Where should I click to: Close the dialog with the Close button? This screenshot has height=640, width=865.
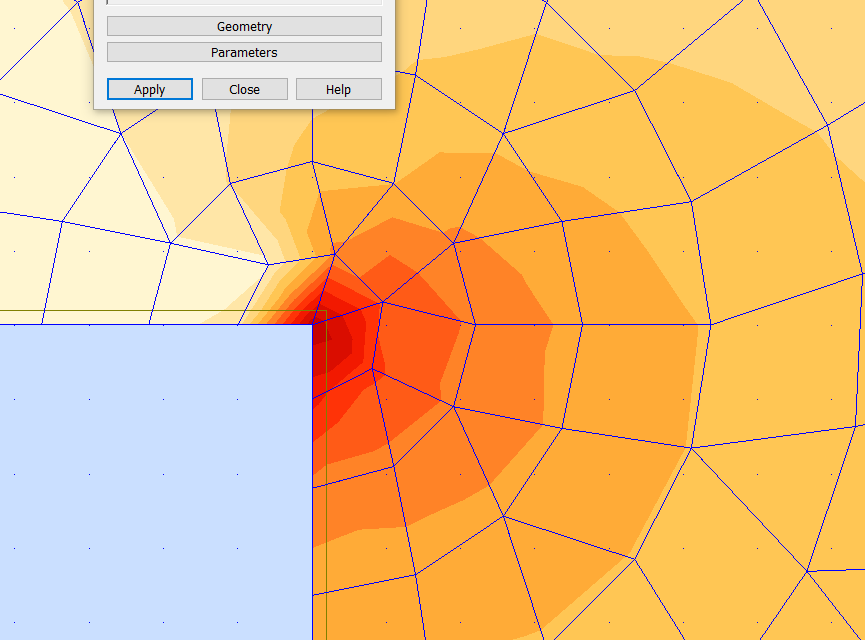coord(245,89)
